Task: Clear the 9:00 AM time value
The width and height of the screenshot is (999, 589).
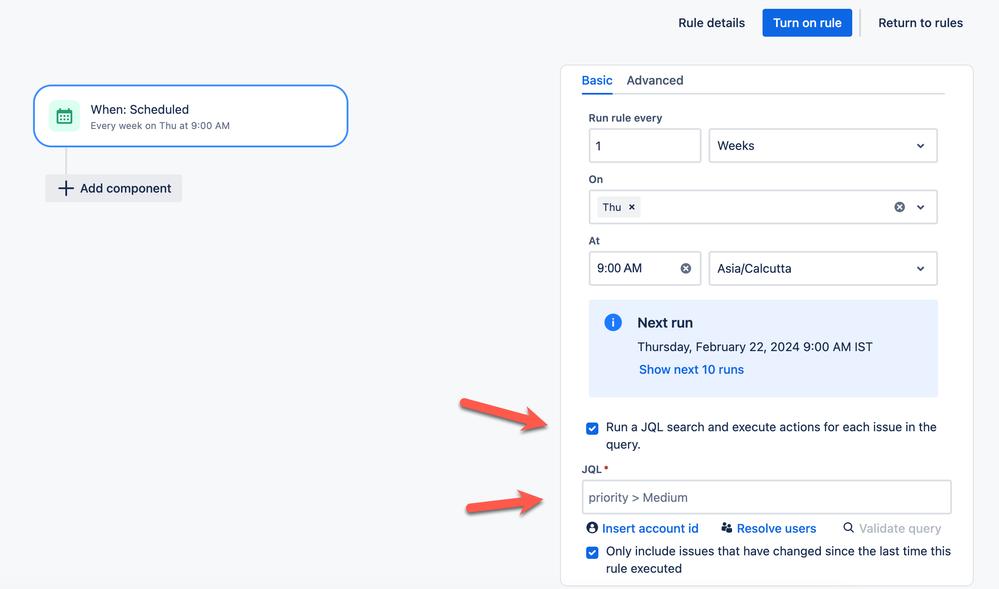Action: coord(686,268)
